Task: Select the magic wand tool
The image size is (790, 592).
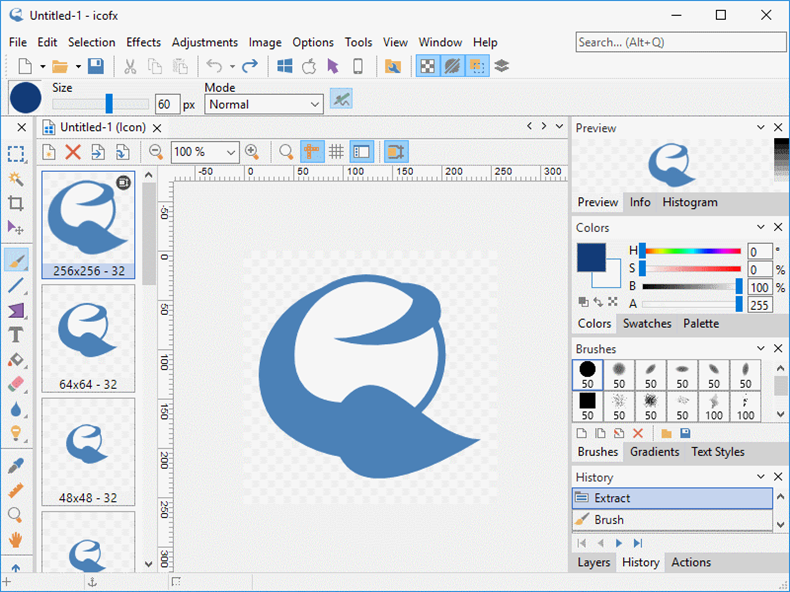Action: [x=16, y=179]
